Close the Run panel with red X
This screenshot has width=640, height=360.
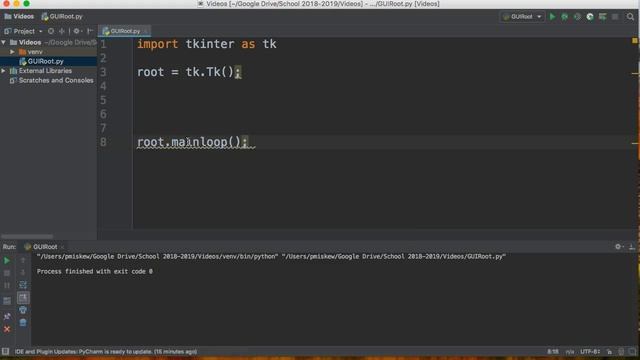[x=7, y=329]
